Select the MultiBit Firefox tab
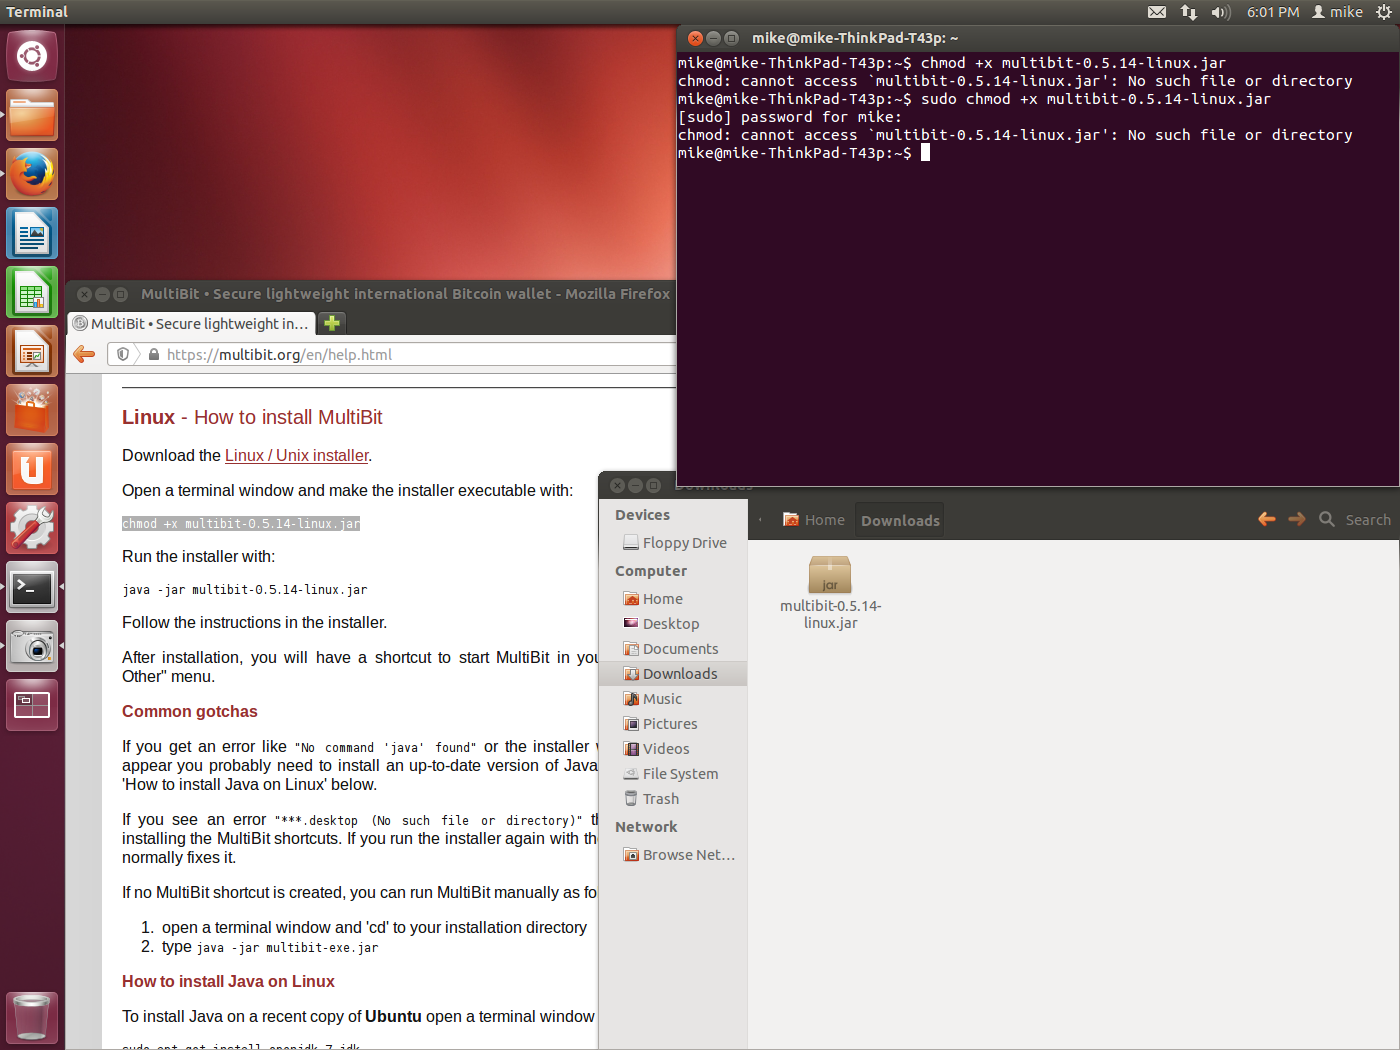This screenshot has height=1050, width=1400. [x=191, y=323]
